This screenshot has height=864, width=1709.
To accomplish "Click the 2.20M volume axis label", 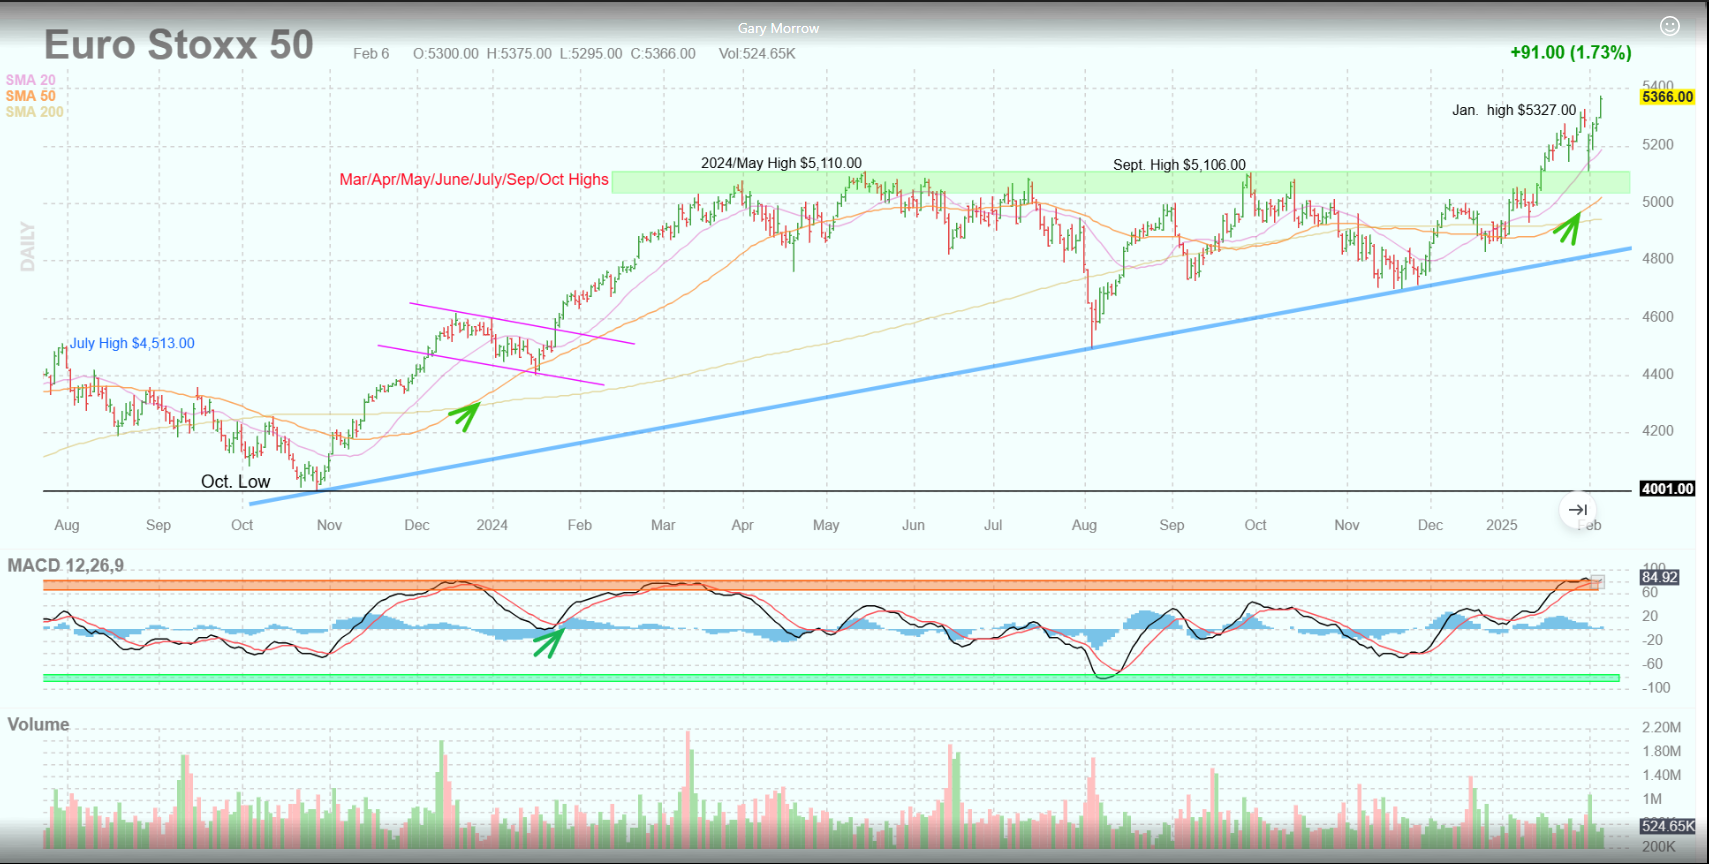I will tap(1662, 727).
